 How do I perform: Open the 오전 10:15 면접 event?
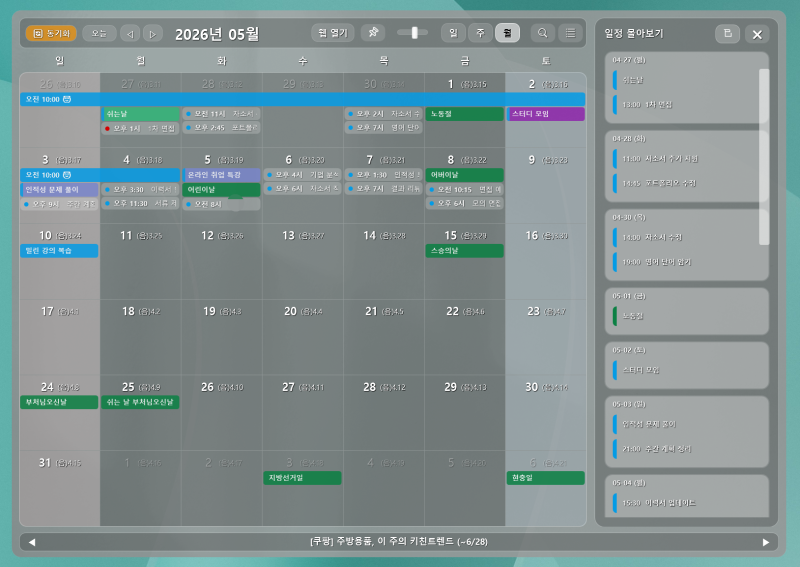click(465, 189)
